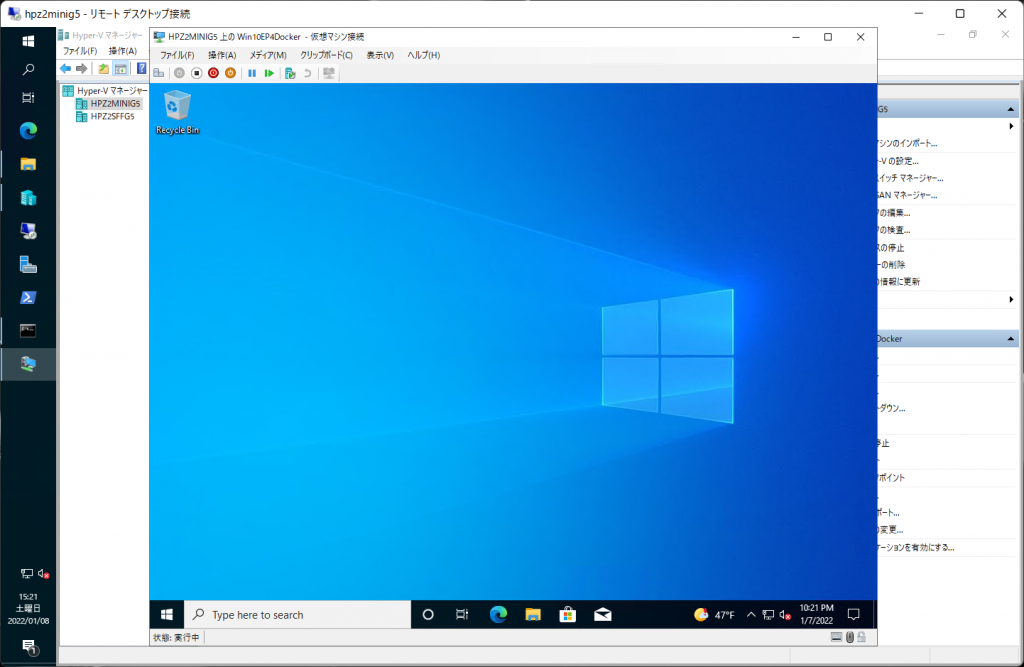Open Microsoft Store in guest taskbar
This screenshot has width=1024, height=667.
568,615
